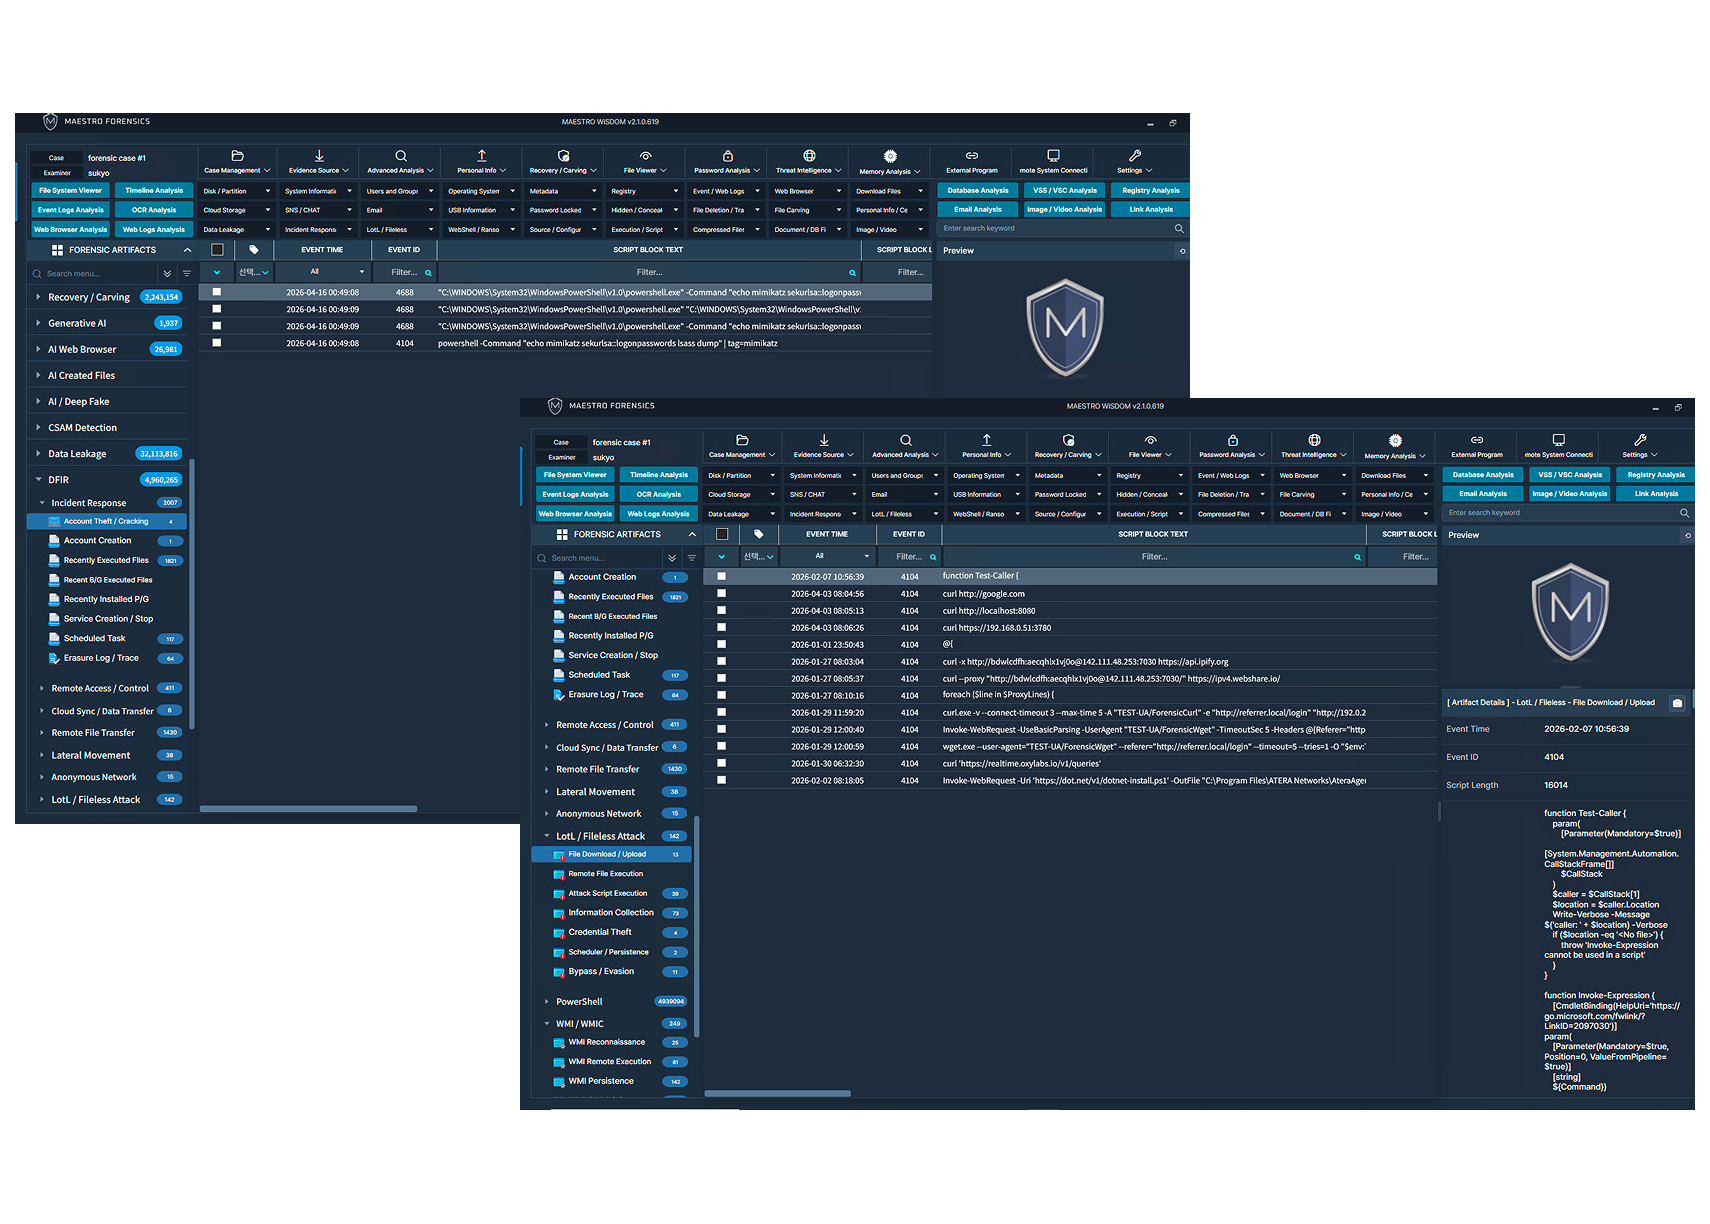1710x1224 pixels.
Task: Click Threat Intelligence globe icon in front window
Action: (1314, 440)
